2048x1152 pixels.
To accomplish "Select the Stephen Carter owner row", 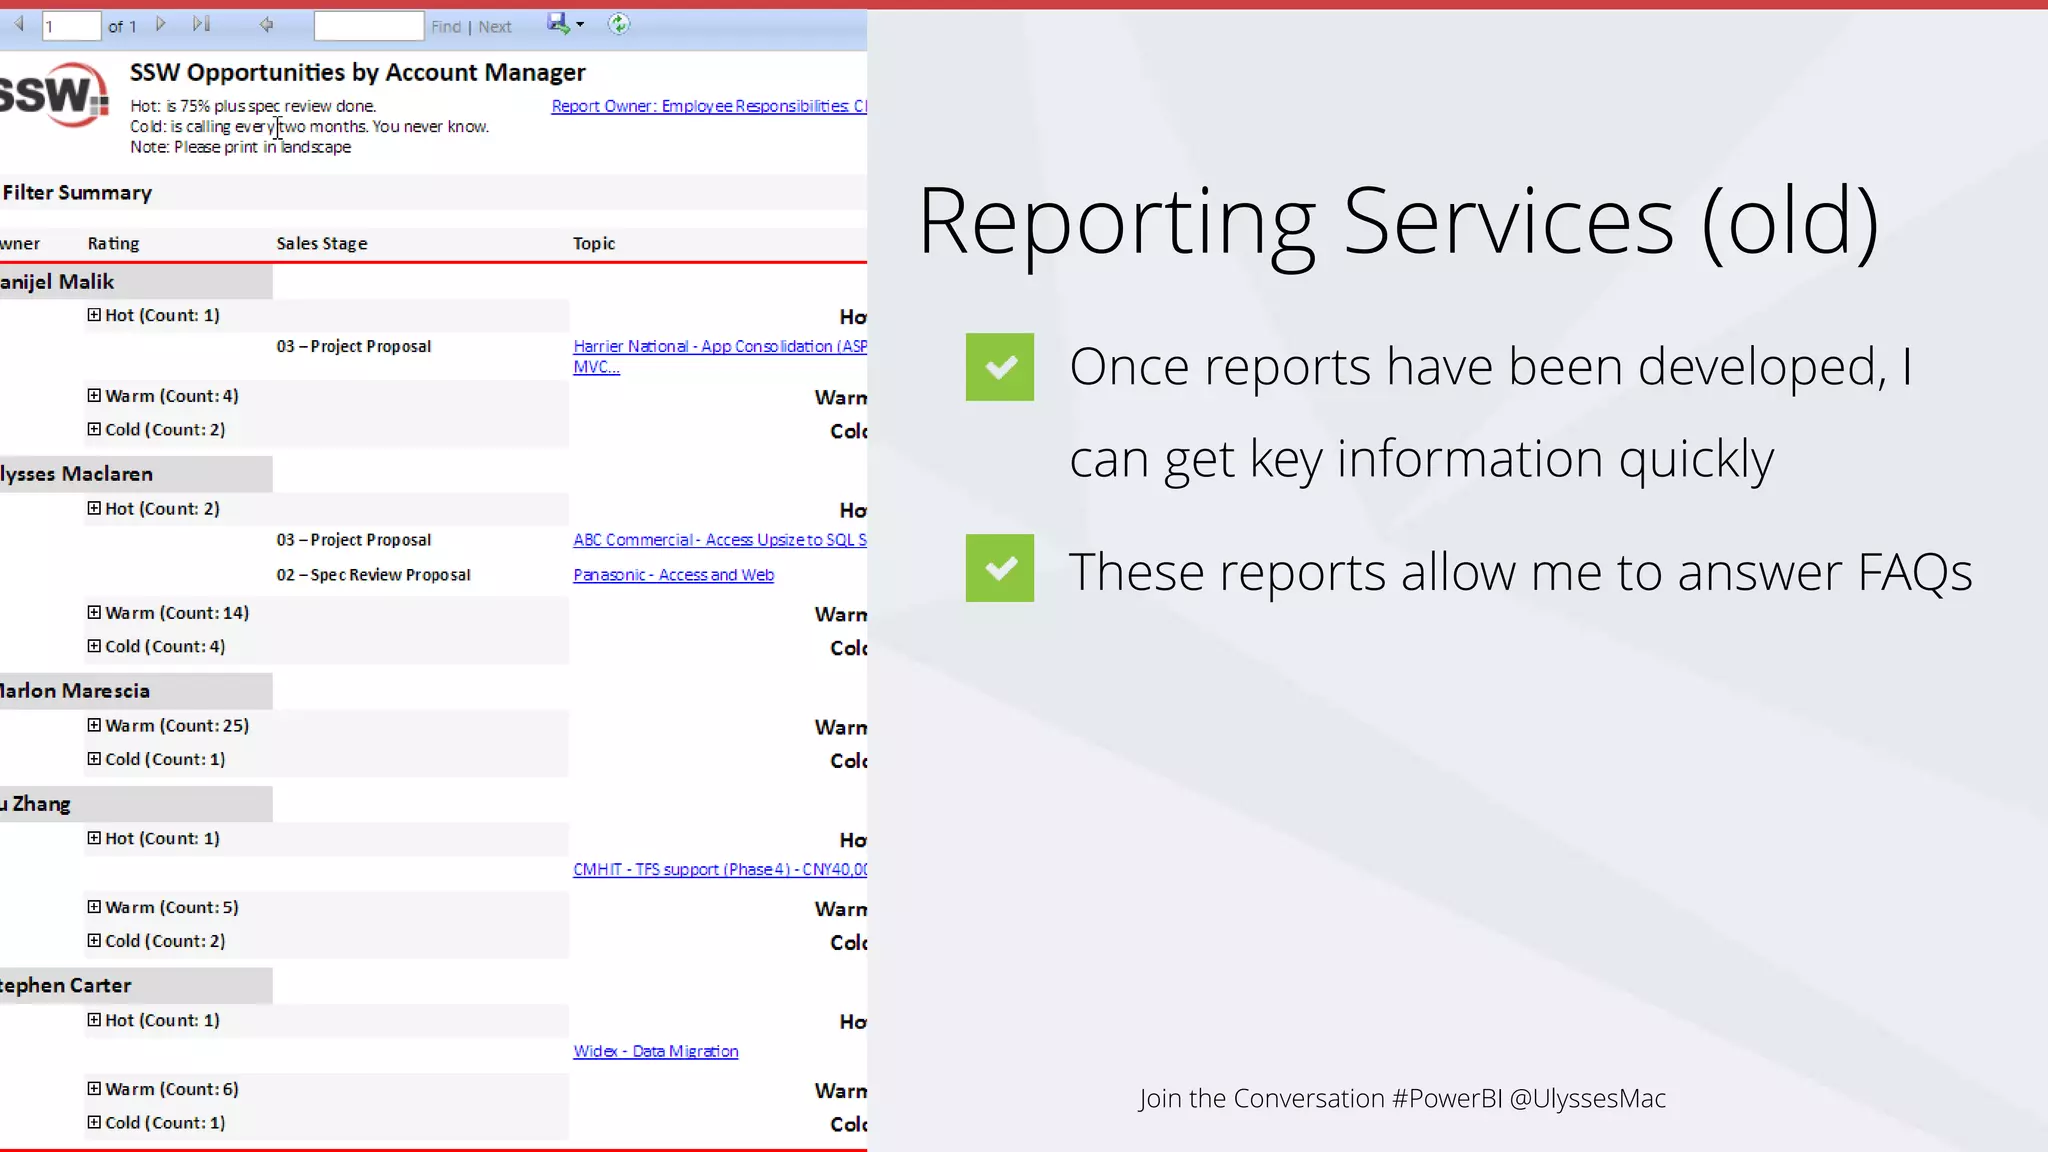I will tap(136, 985).
